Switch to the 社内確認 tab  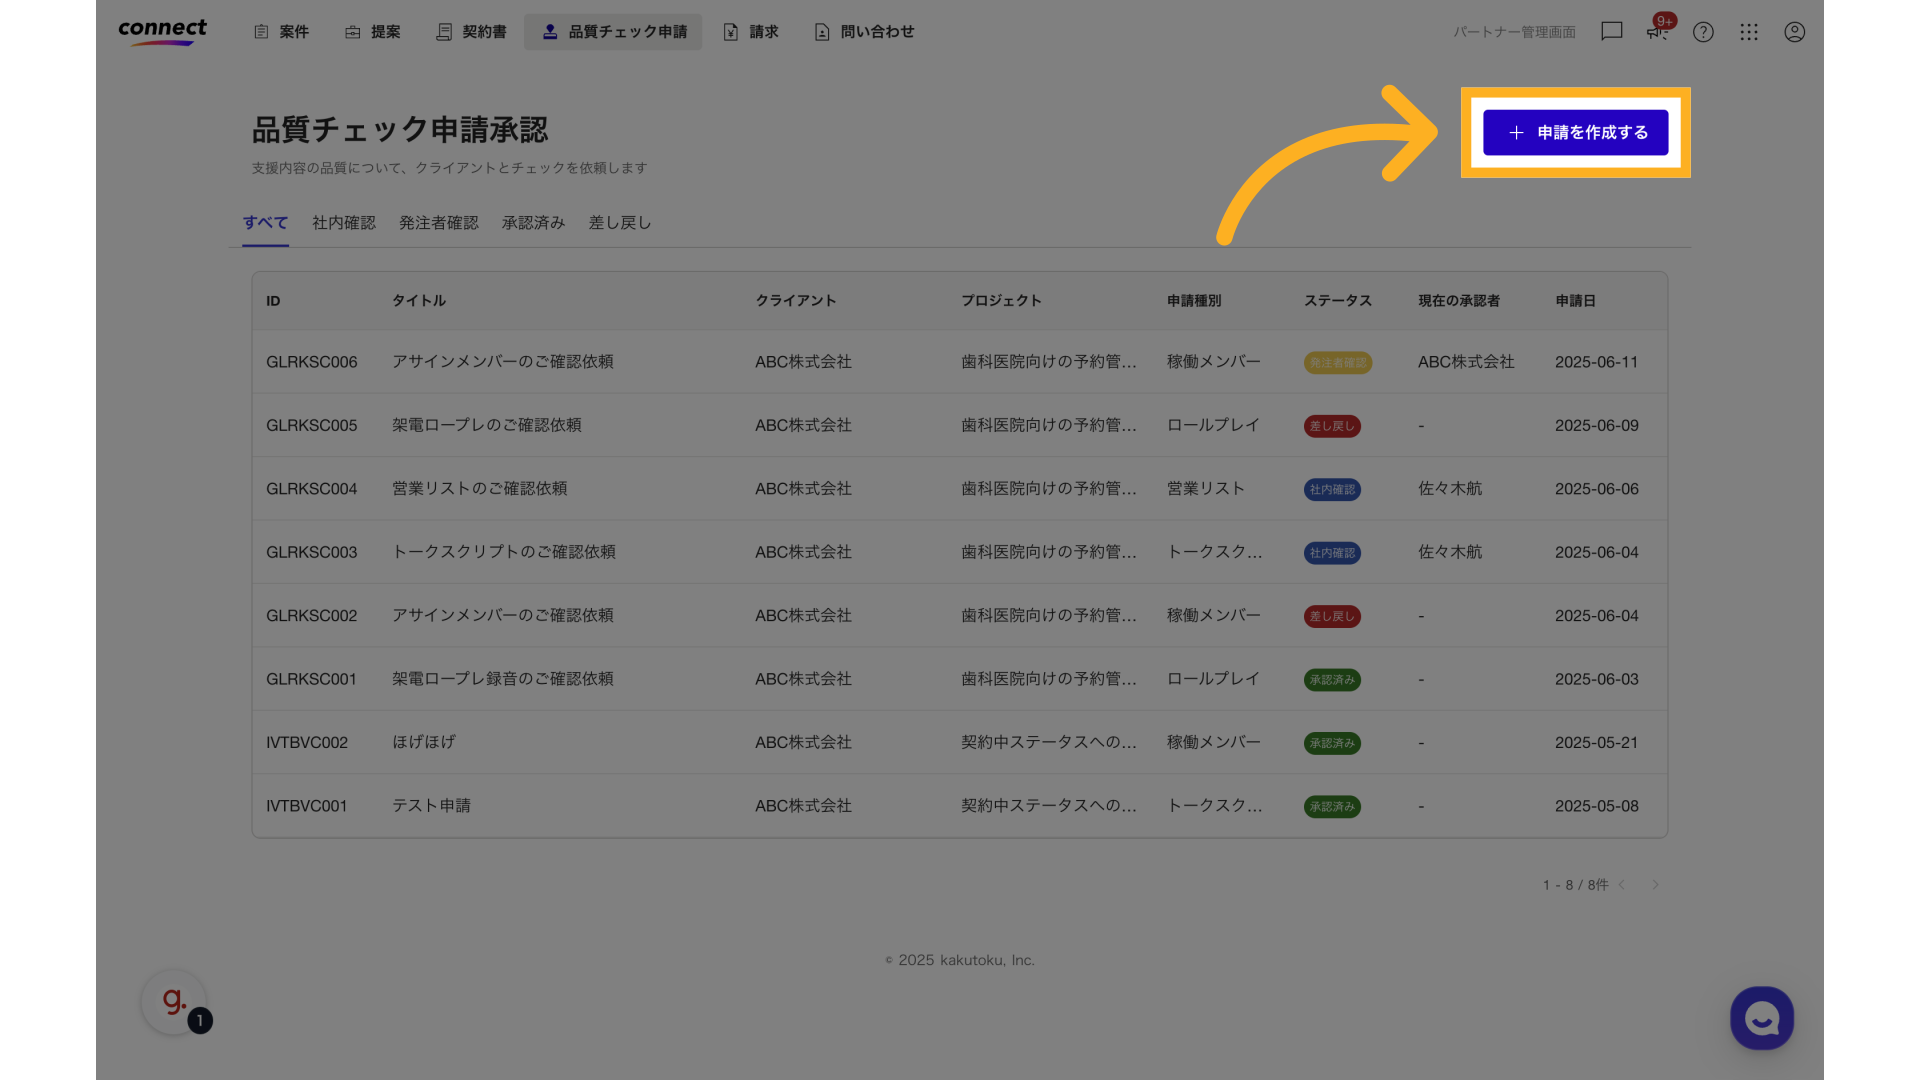click(x=343, y=223)
